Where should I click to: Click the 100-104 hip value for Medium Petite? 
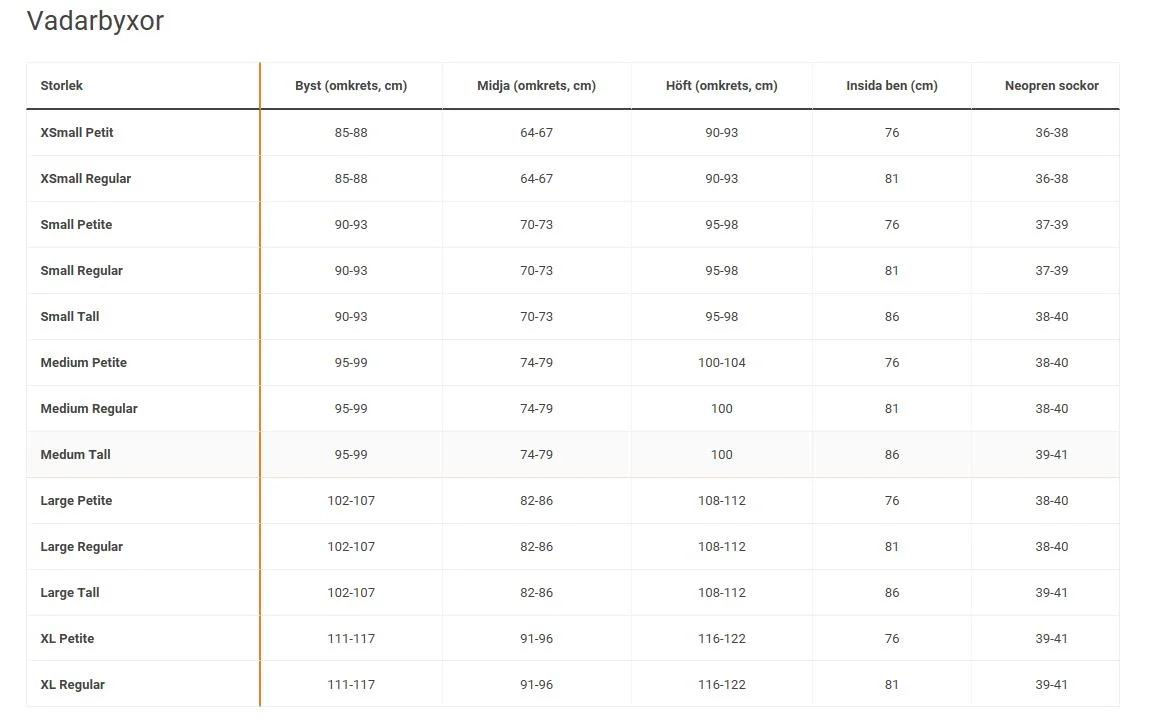coord(721,363)
